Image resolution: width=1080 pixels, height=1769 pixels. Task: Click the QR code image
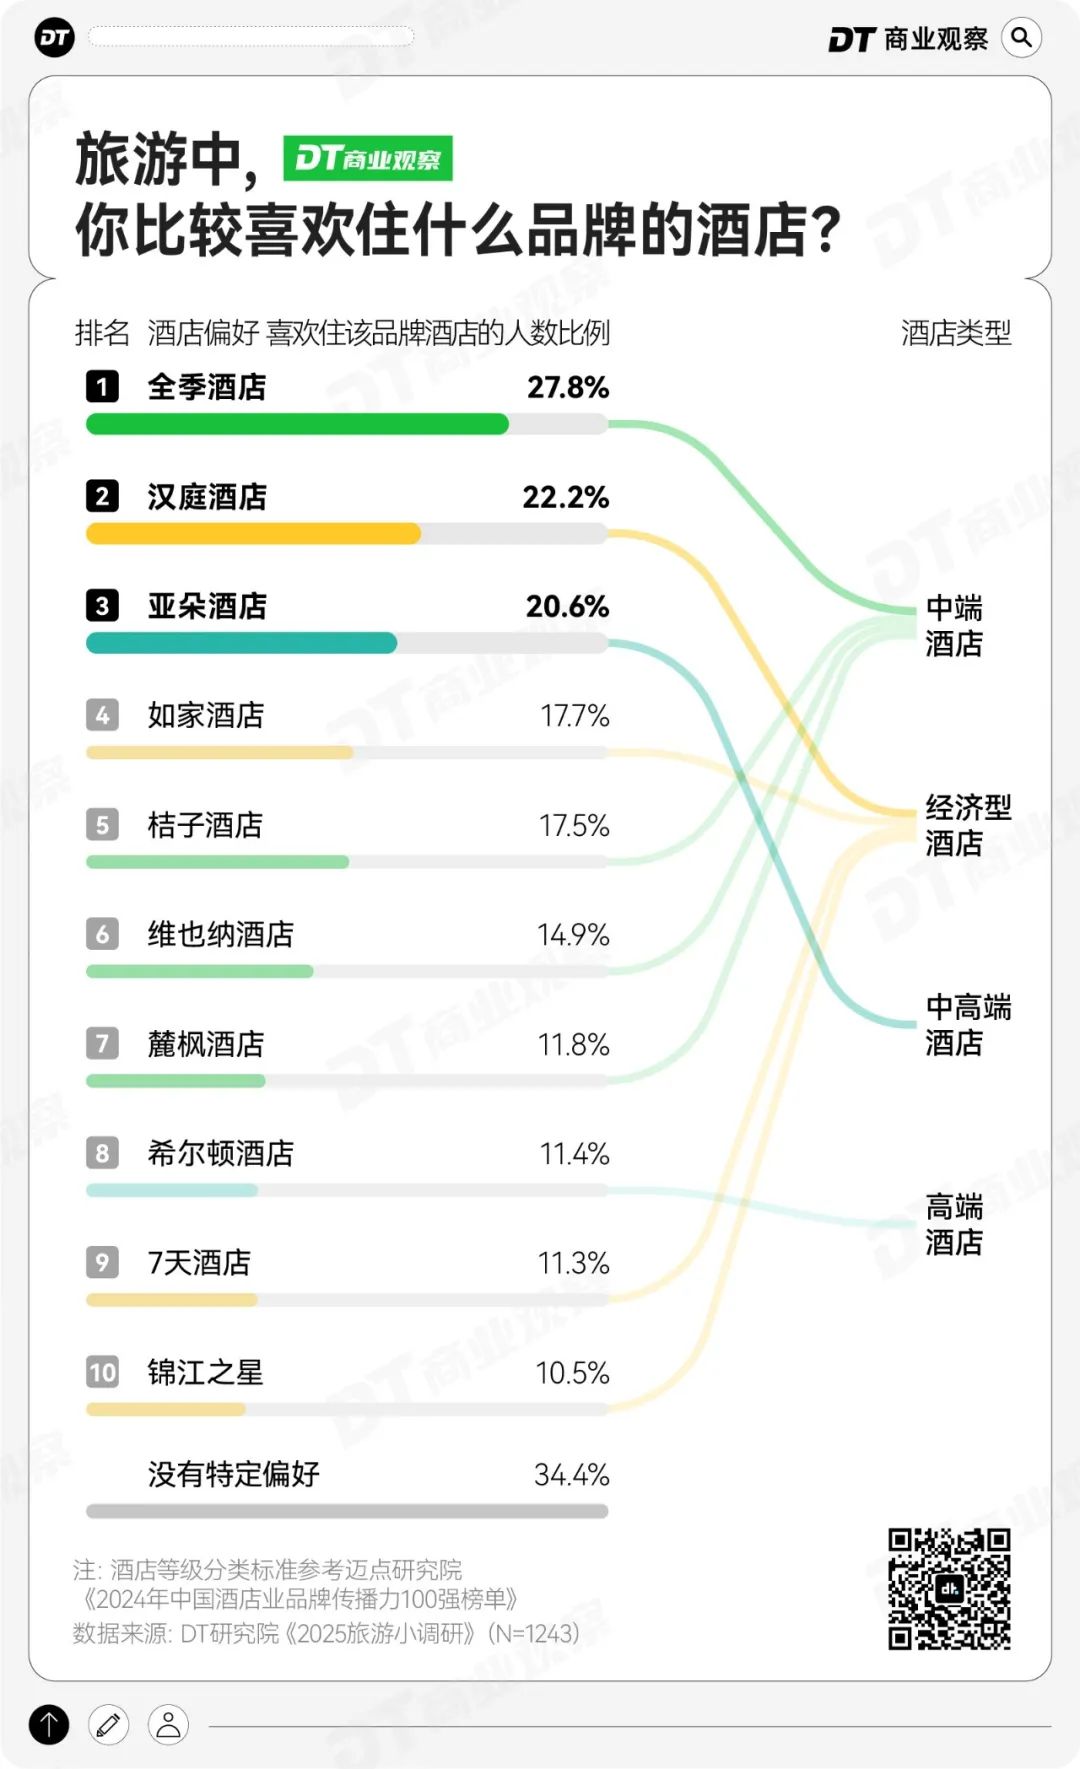(949, 1588)
